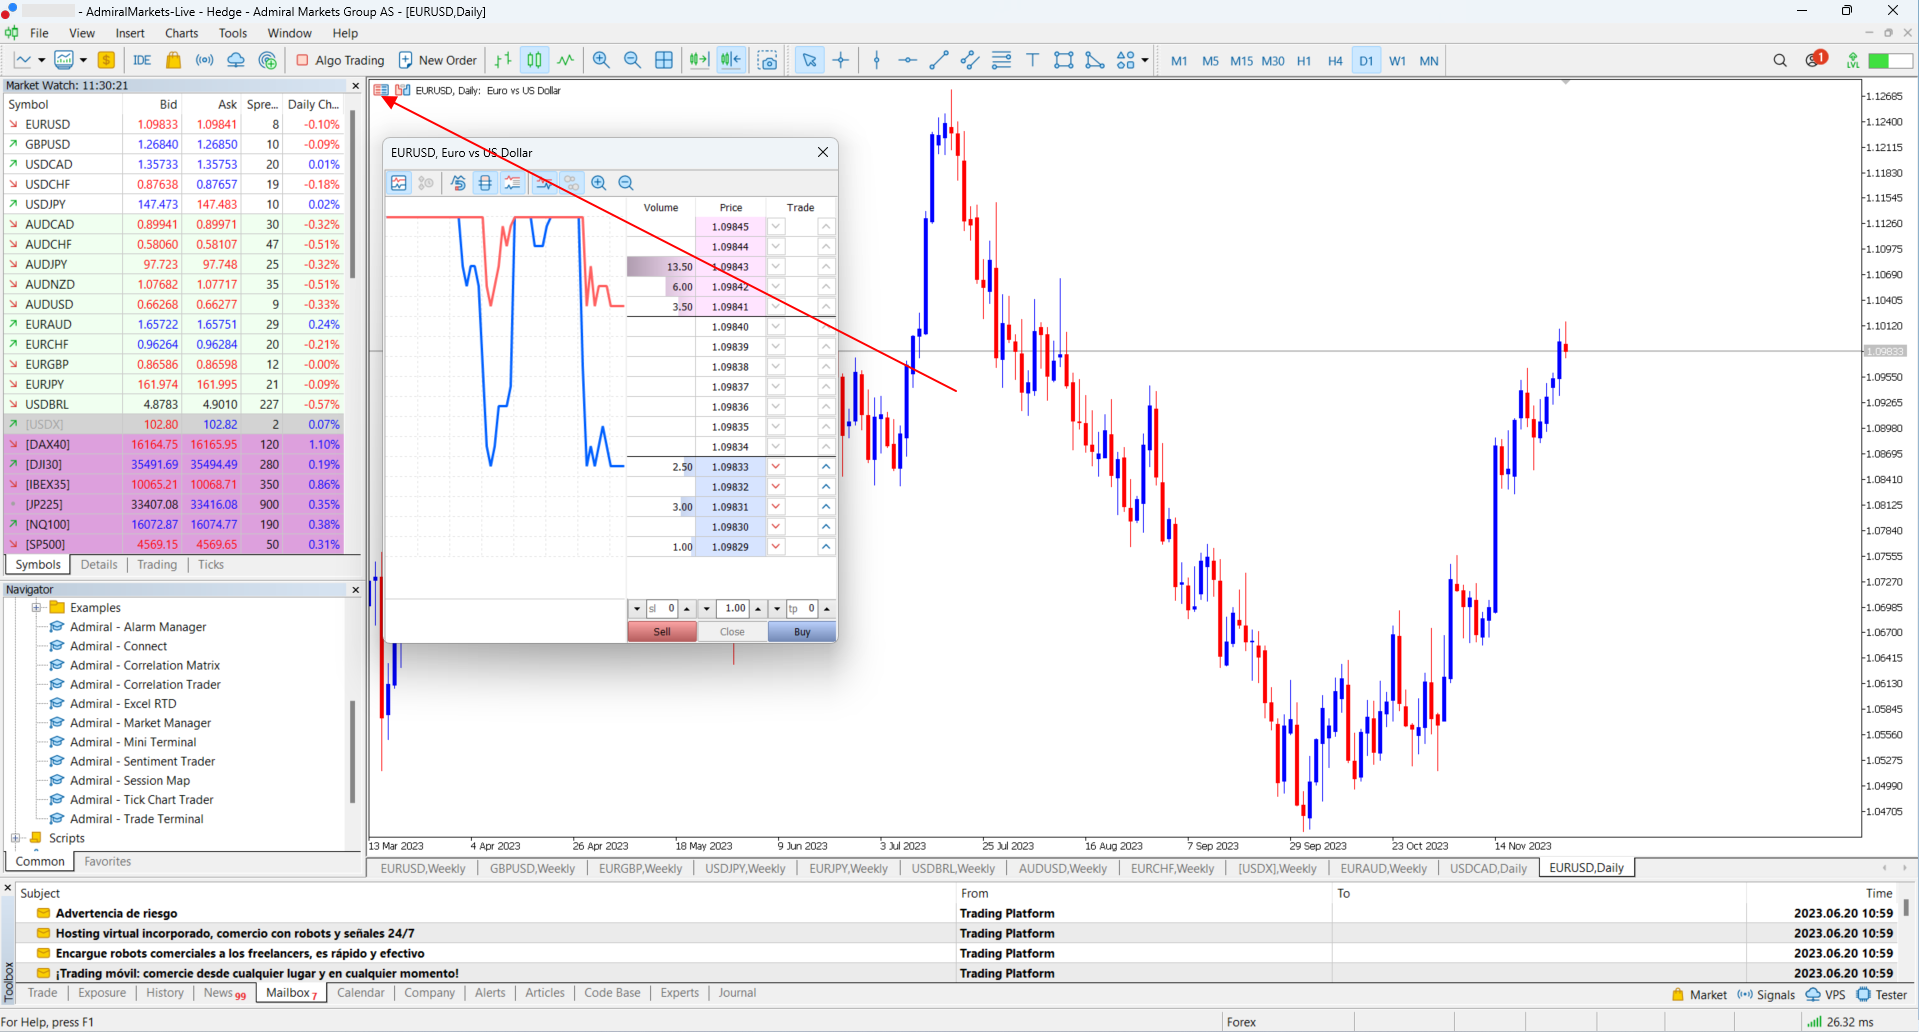Toggle advanced mode in Depth of Market
Viewport: 1919px width, 1032px height.
[x=512, y=183]
